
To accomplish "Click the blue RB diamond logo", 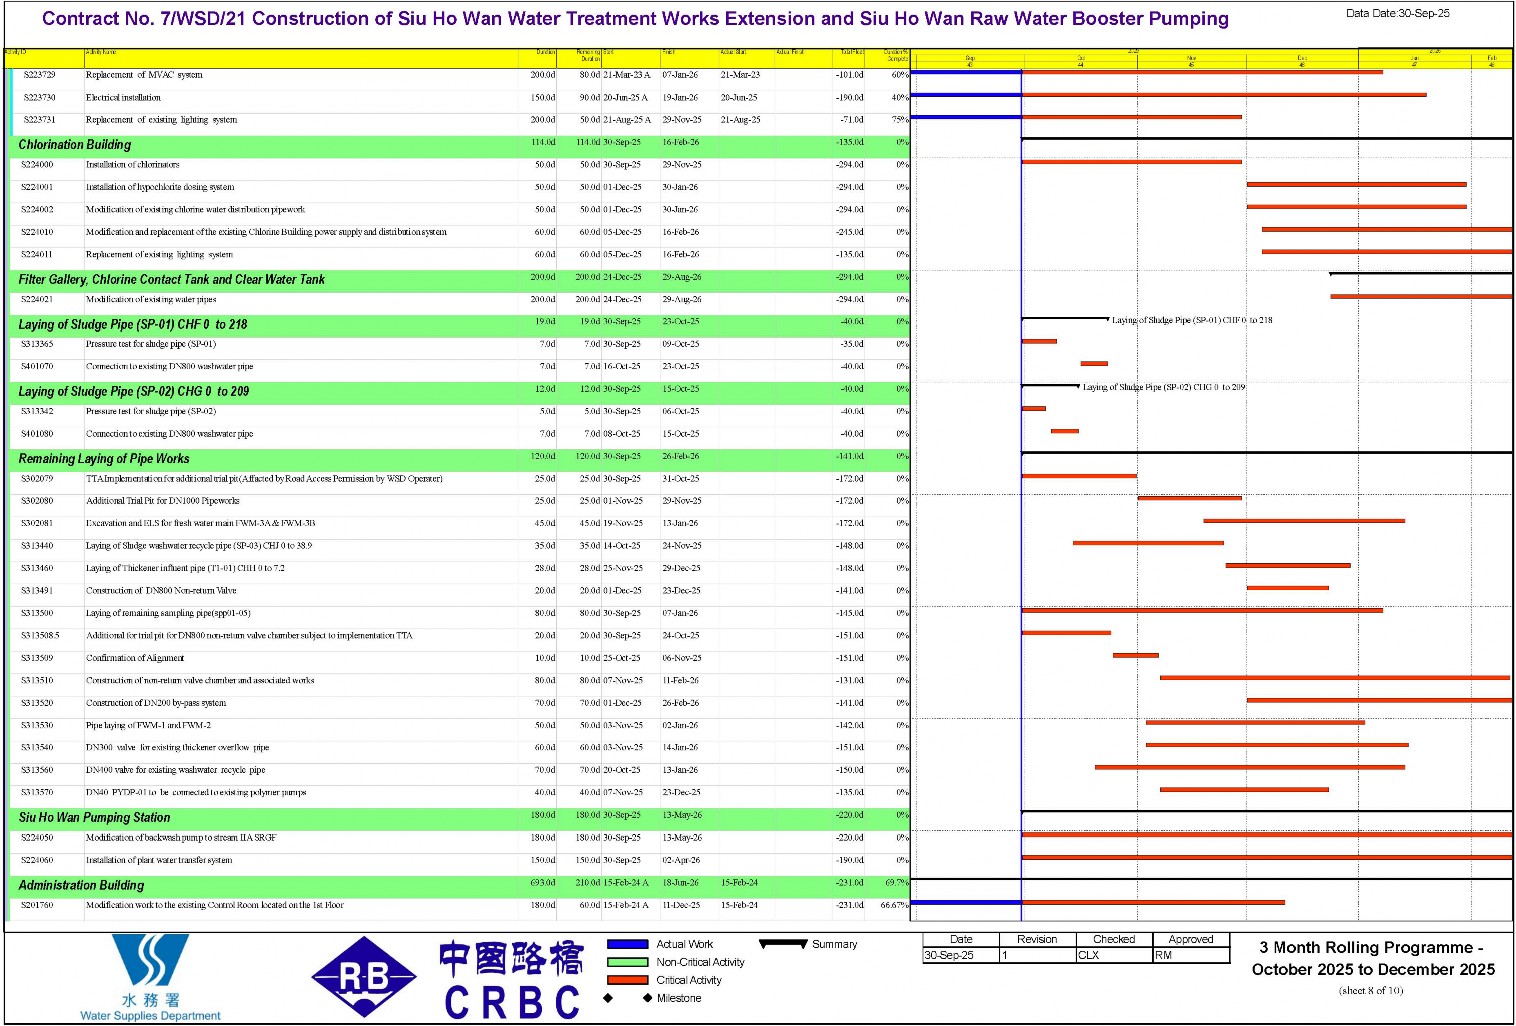I will tap(364, 977).
